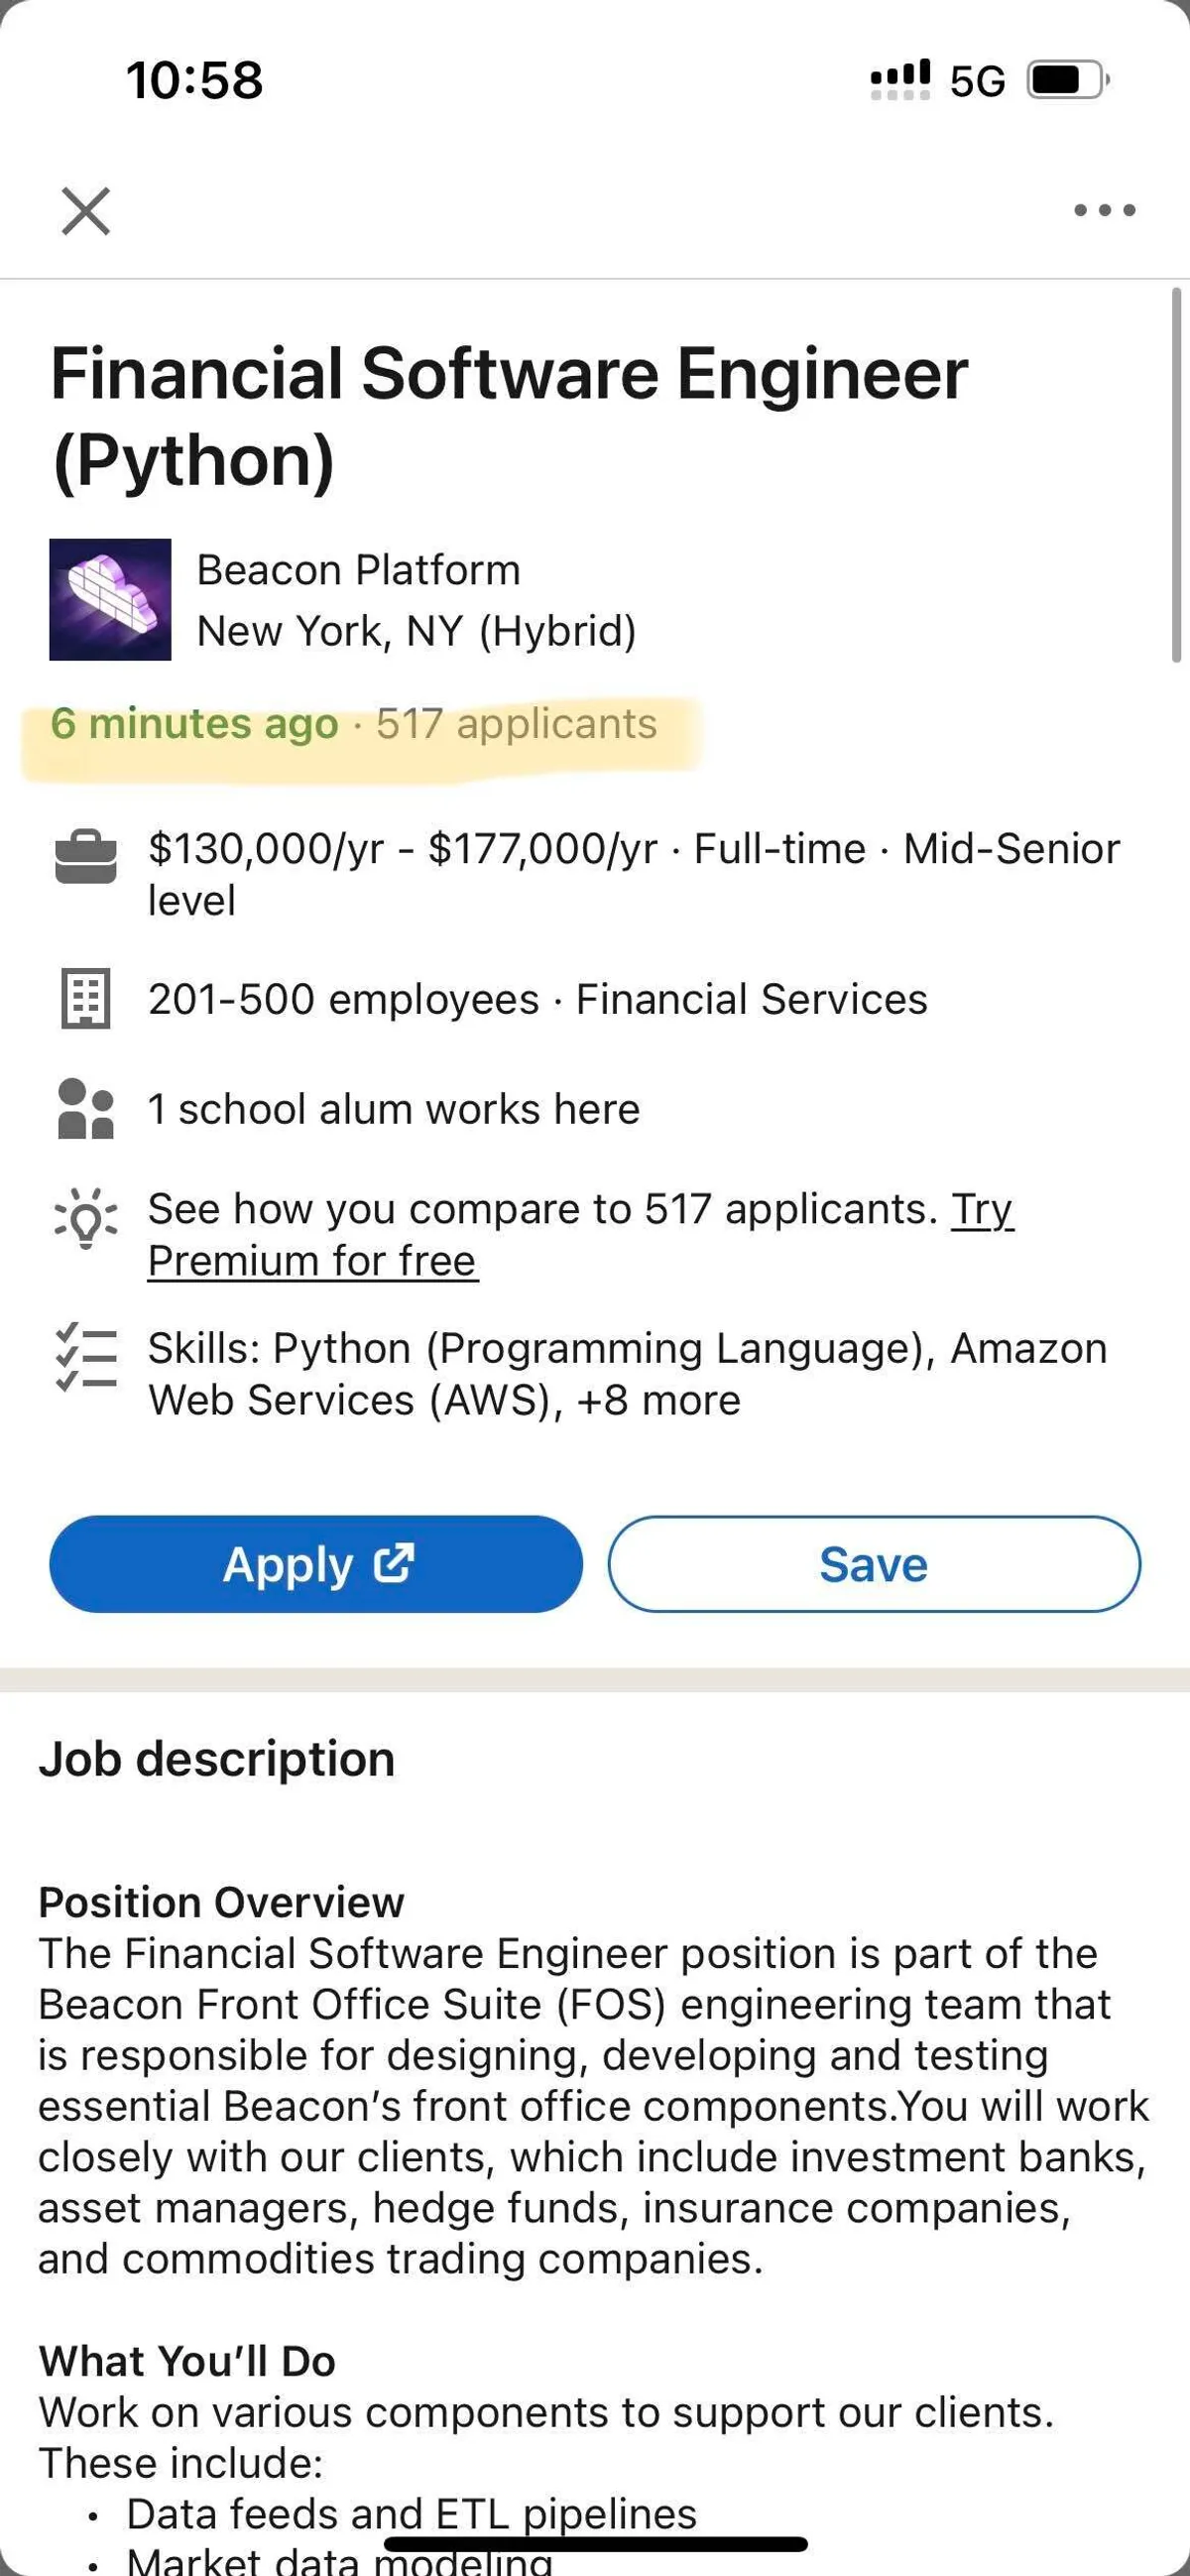Screen dimensions: 1190x2576
Task: Close the job posting with X icon
Action: pyautogui.click(x=86, y=211)
